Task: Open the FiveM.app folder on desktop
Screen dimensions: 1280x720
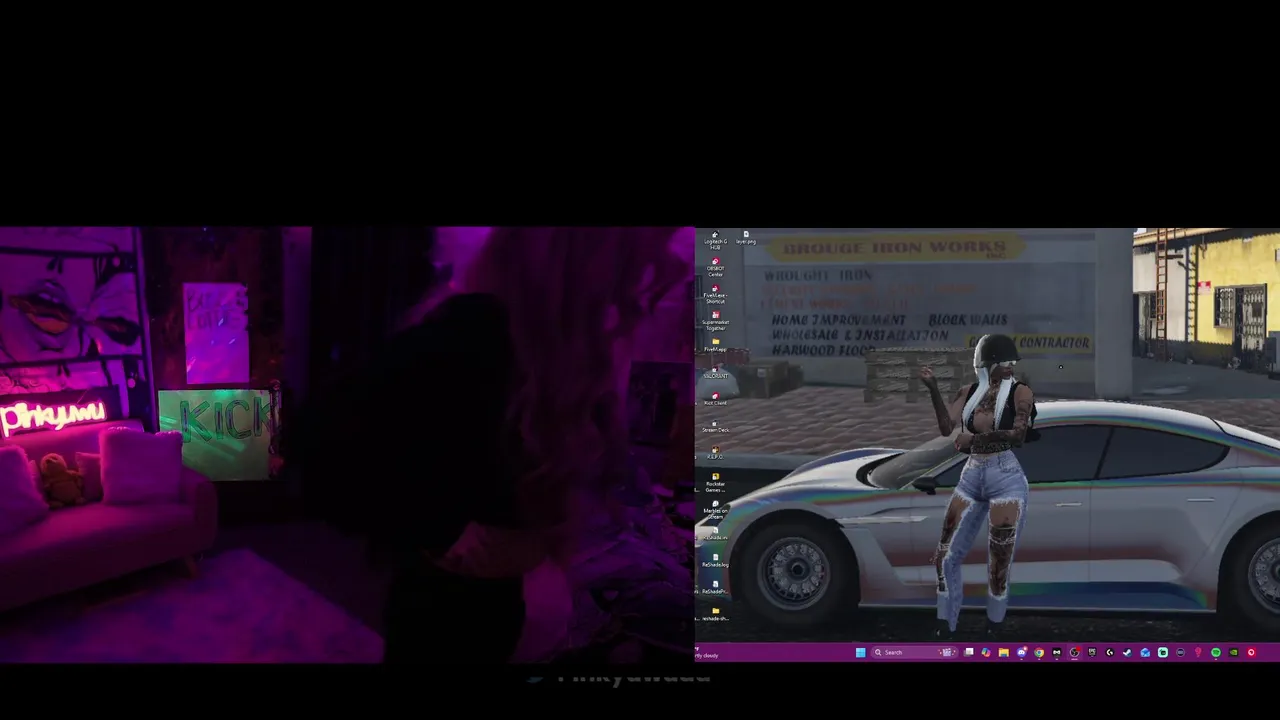Action: coord(715,345)
